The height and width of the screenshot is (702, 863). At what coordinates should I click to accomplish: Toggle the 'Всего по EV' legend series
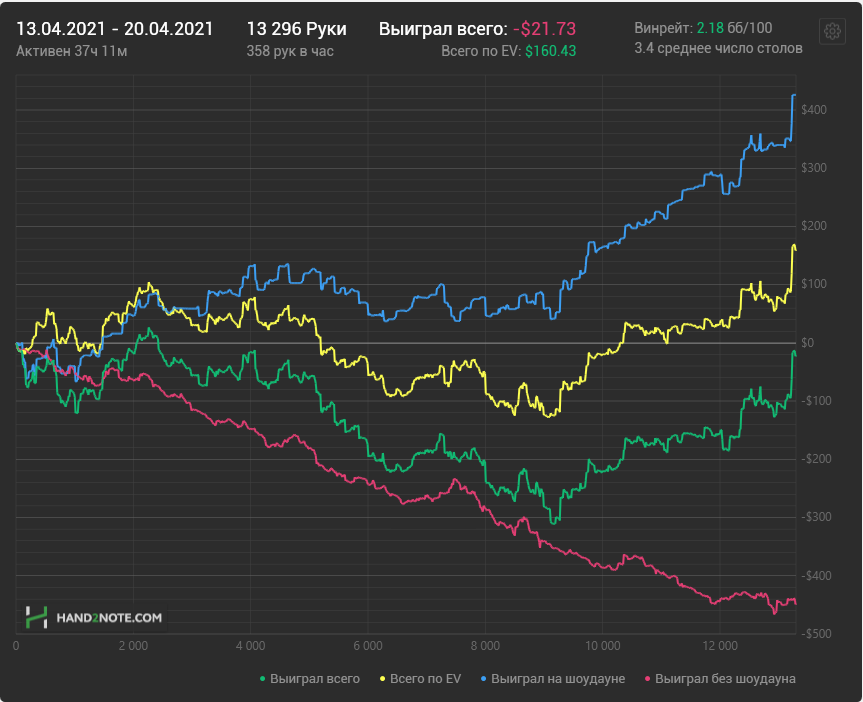(x=420, y=679)
